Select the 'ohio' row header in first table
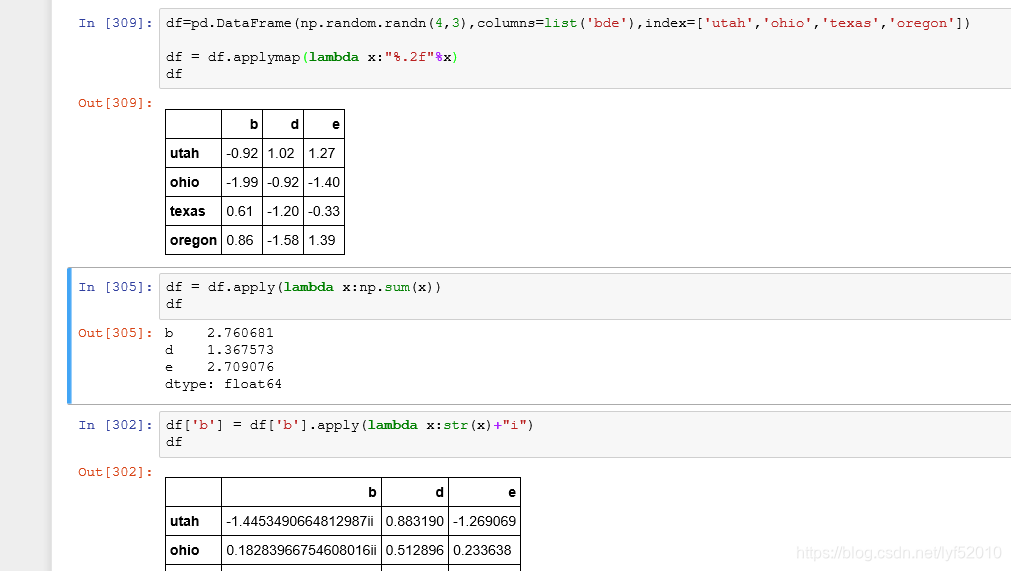This screenshot has height=571, width=1011. click(193, 182)
